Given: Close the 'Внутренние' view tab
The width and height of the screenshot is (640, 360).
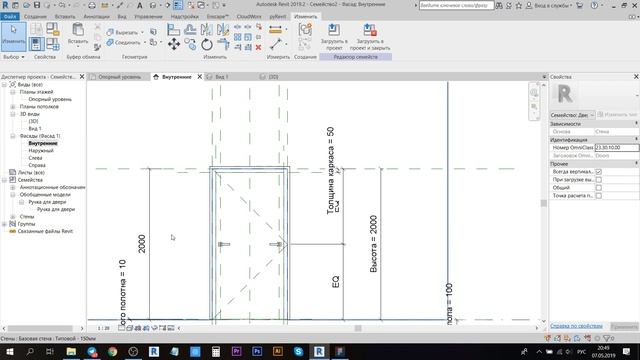Looking at the screenshot, I should tap(200, 77).
